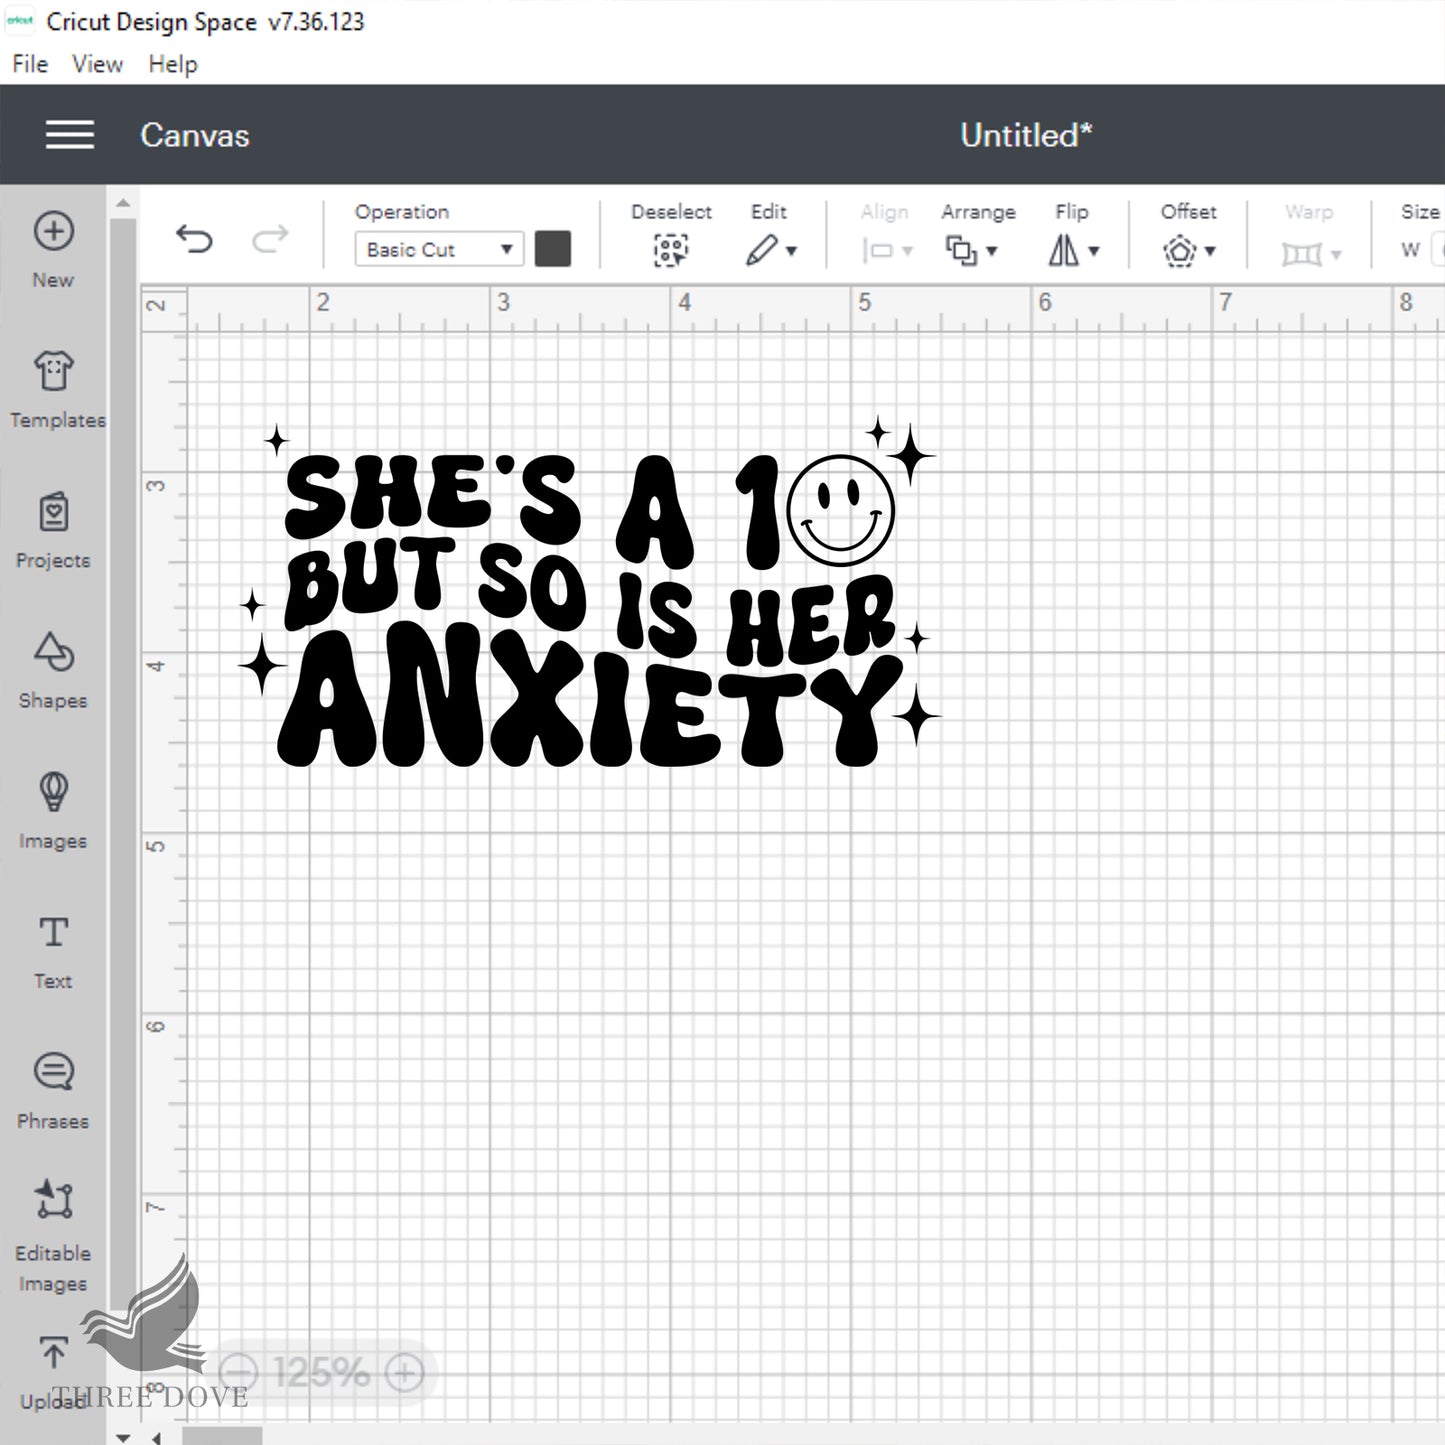Image resolution: width=1445 pixels, height=1445 pixels.
Task: Click the Upload icon
Action: pyautogui.click(x=53, y=1354)
